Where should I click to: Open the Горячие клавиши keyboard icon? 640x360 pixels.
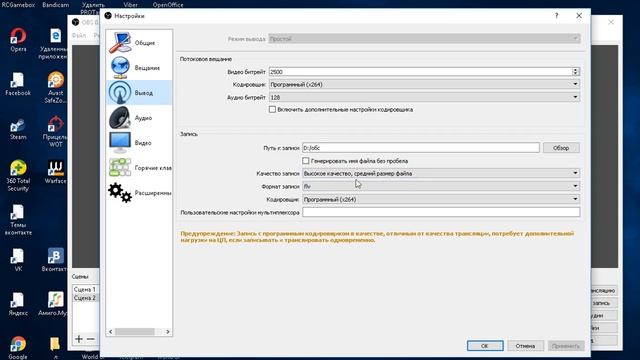pyautogui.click(x=120, y=167)
